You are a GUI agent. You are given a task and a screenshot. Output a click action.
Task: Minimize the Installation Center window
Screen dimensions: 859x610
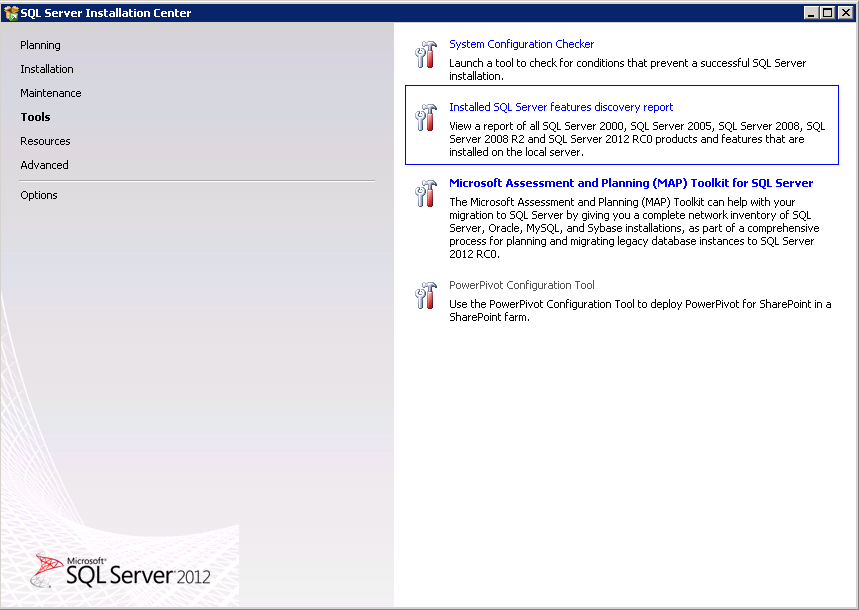(811, 13)
